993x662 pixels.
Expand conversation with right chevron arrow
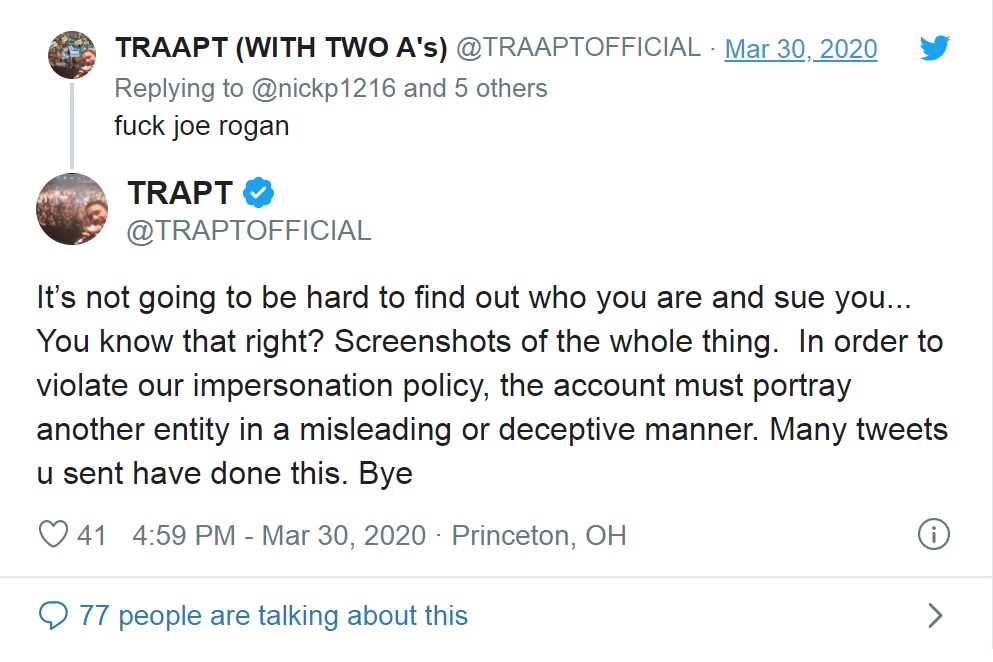click(x=935, y=615)
